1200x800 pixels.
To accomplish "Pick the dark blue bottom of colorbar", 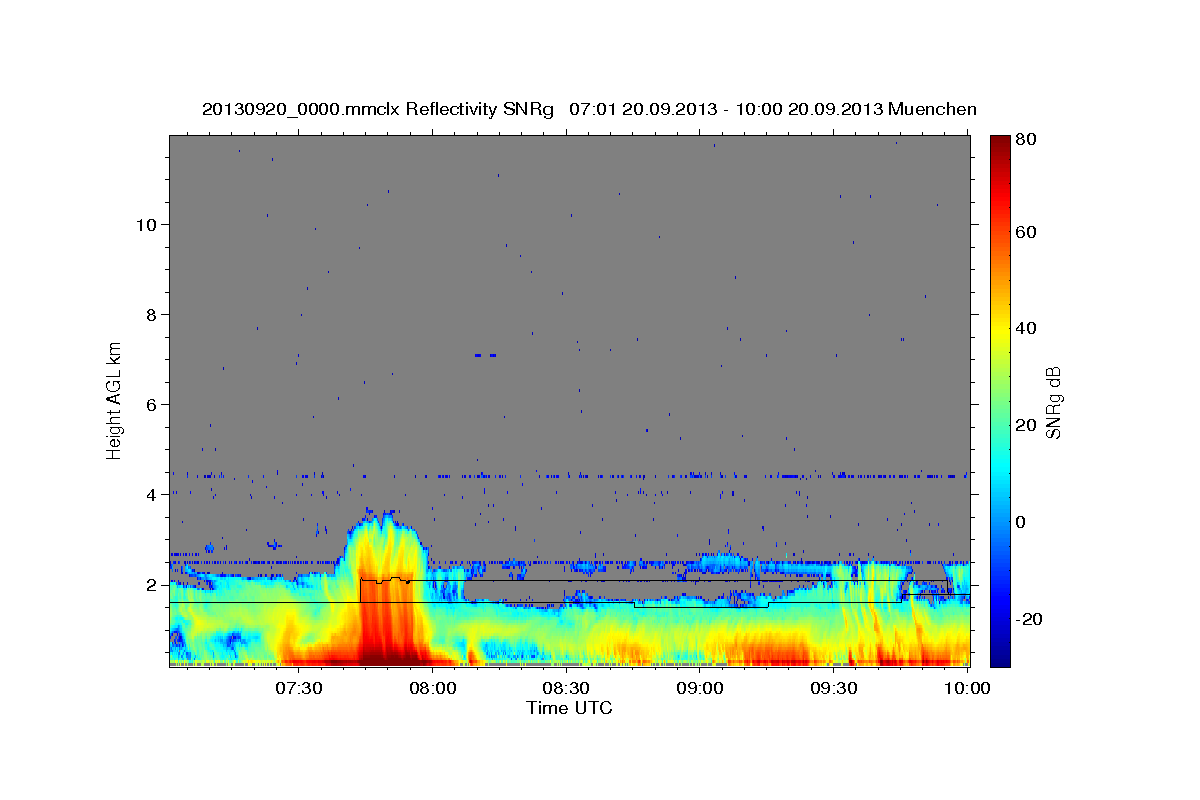I will (x=1000, y=655).
